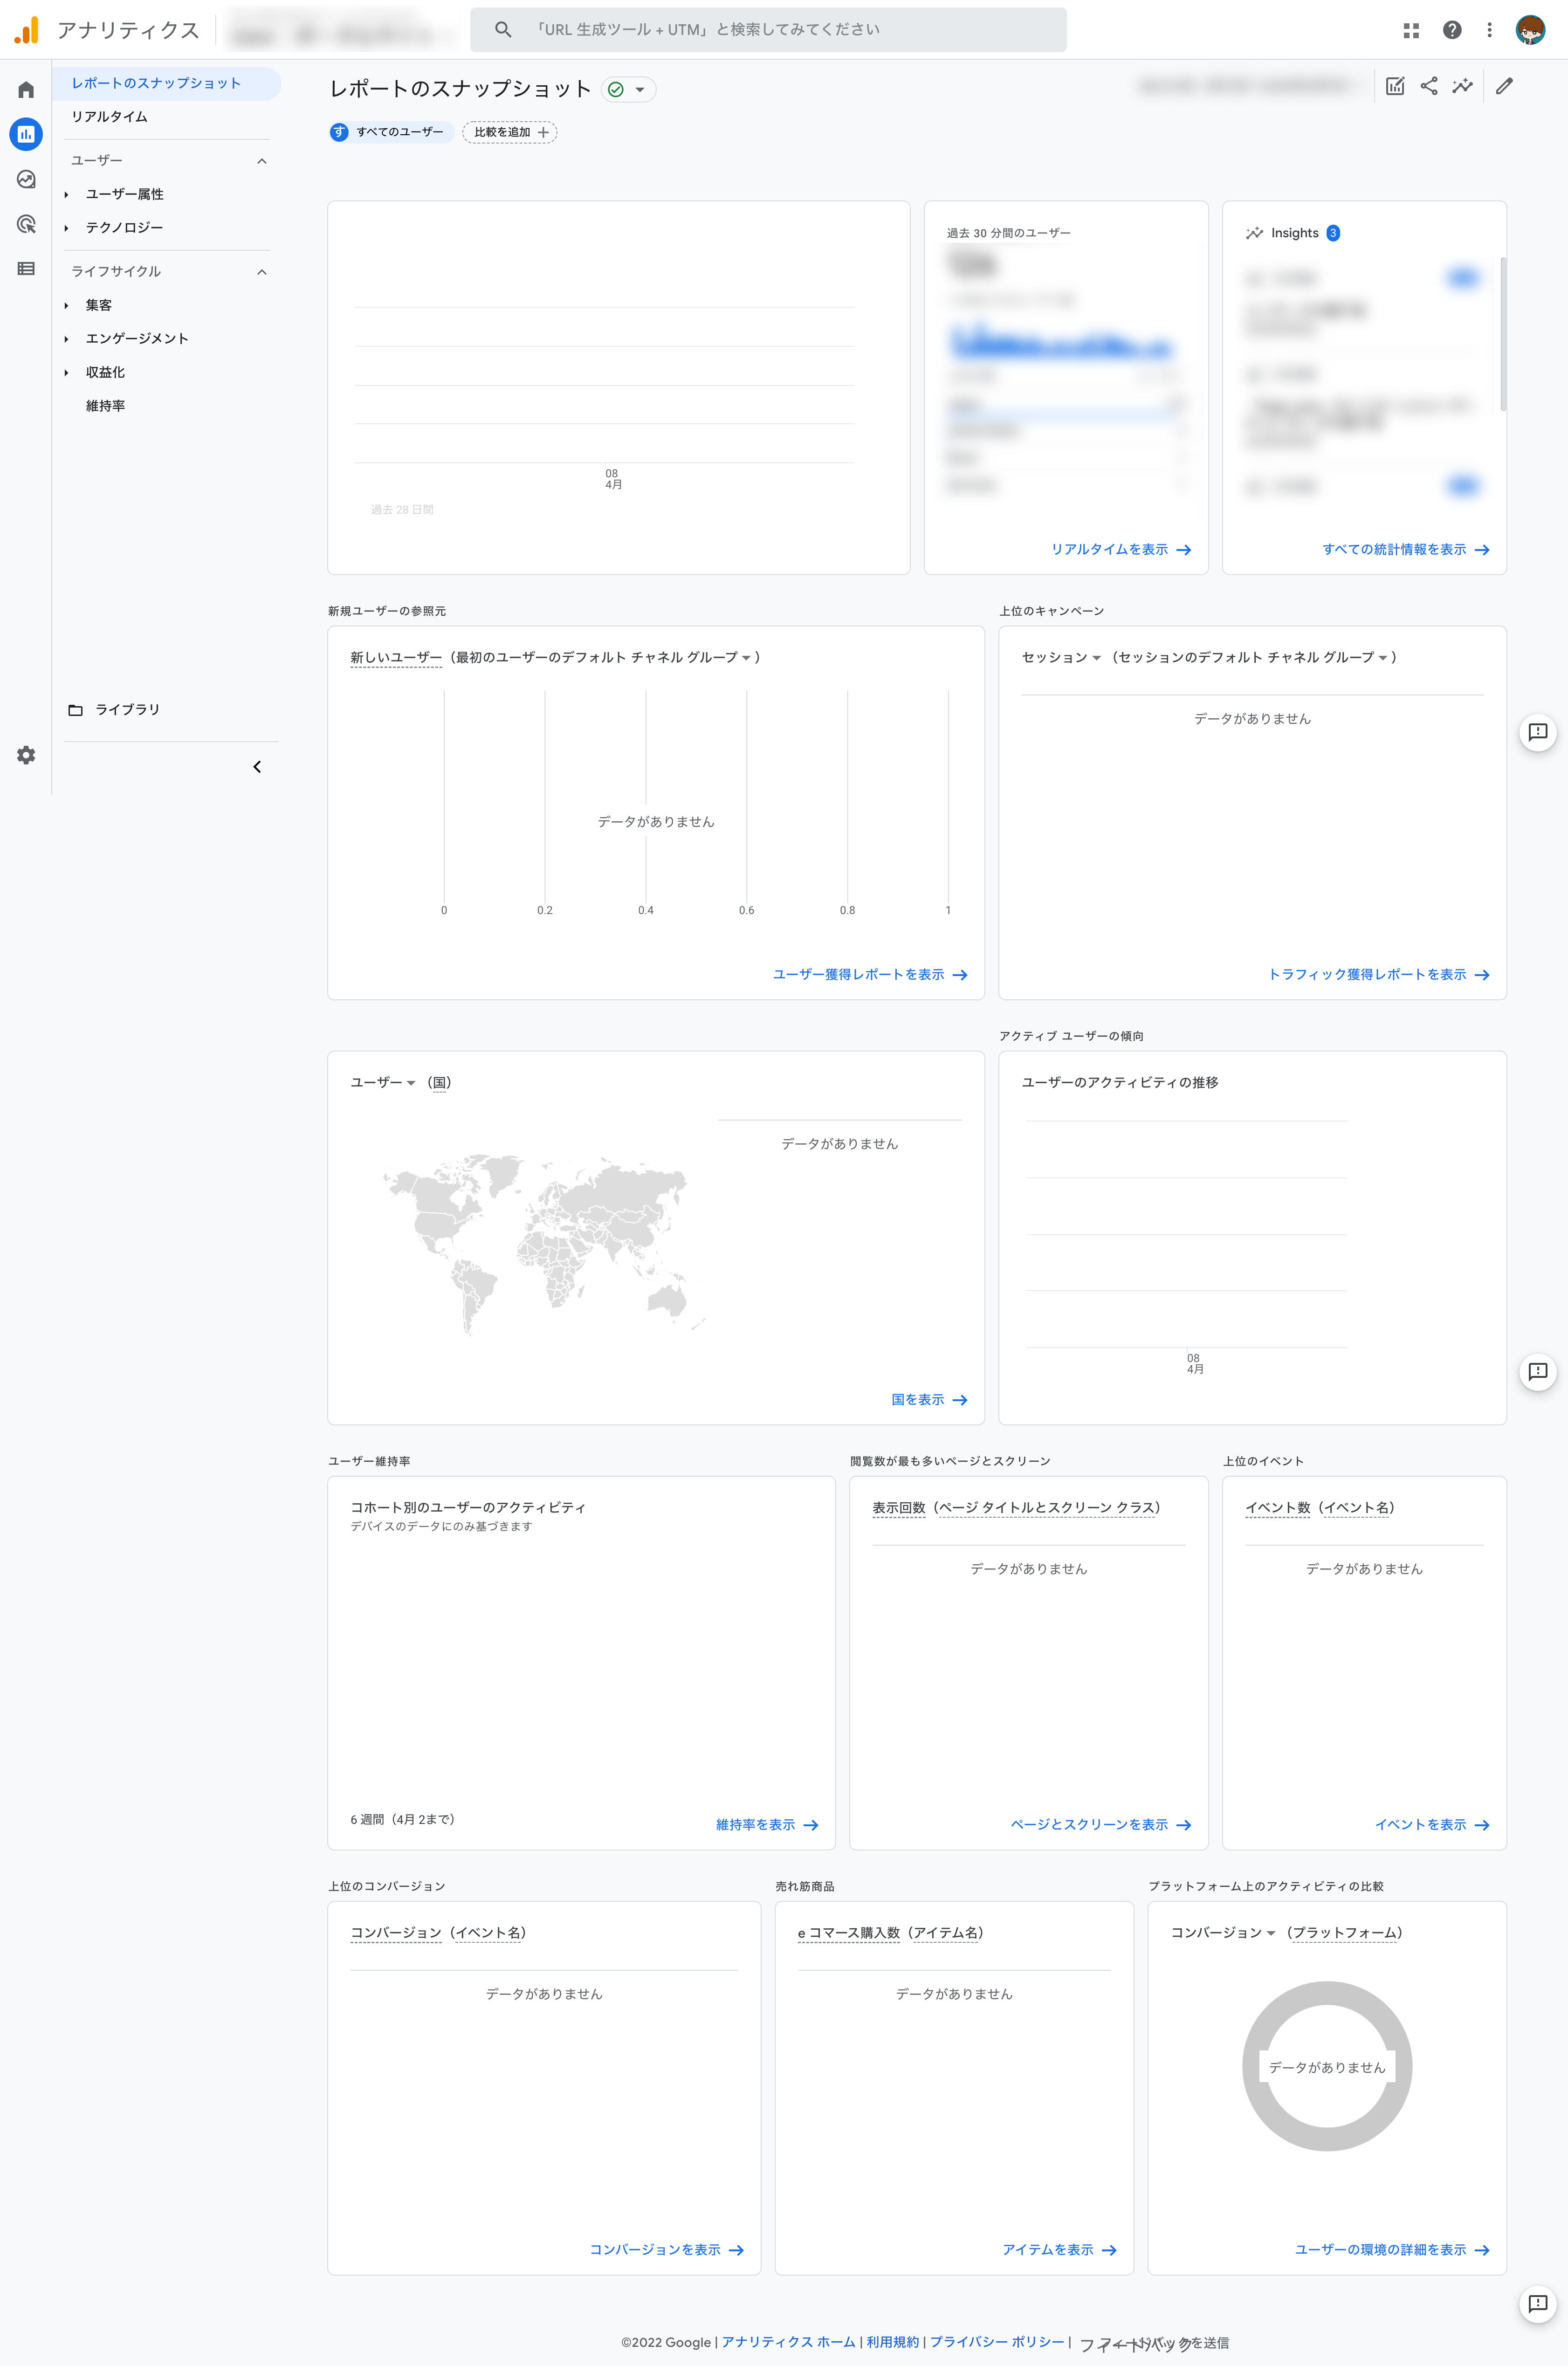
Task: Click the Insights count badge
Action: tap(1332, 233)
